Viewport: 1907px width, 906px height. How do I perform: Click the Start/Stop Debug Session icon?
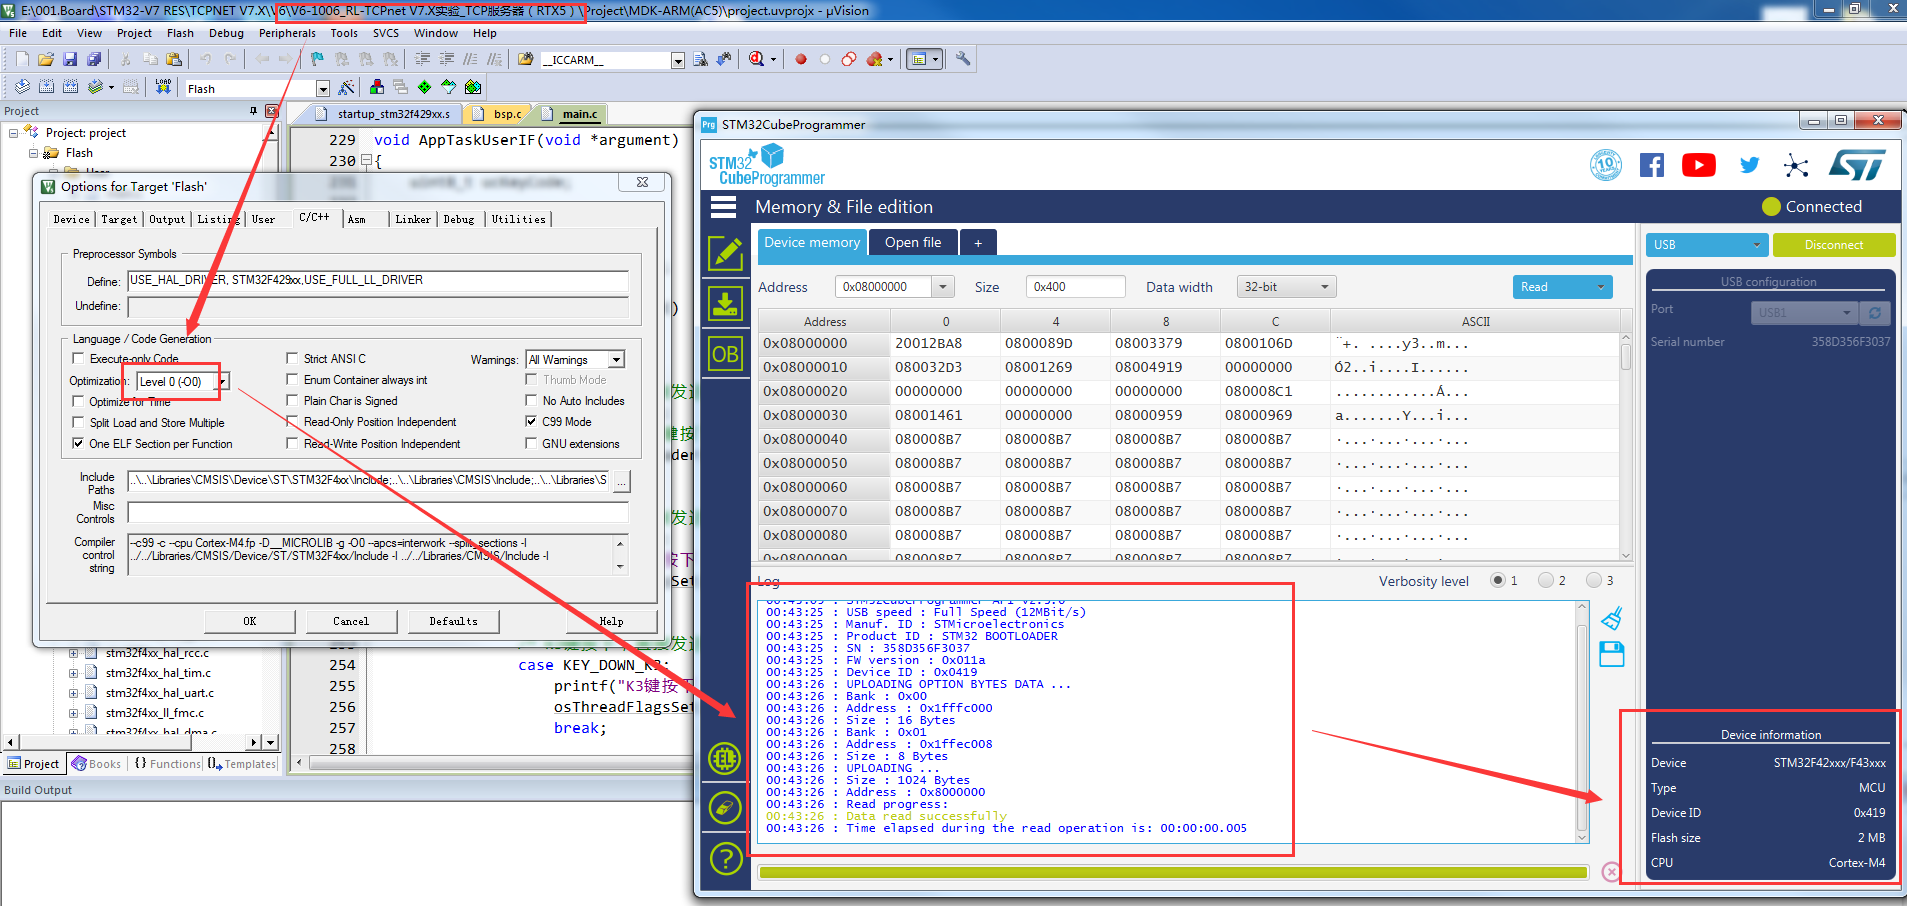(x=756, y=59)
